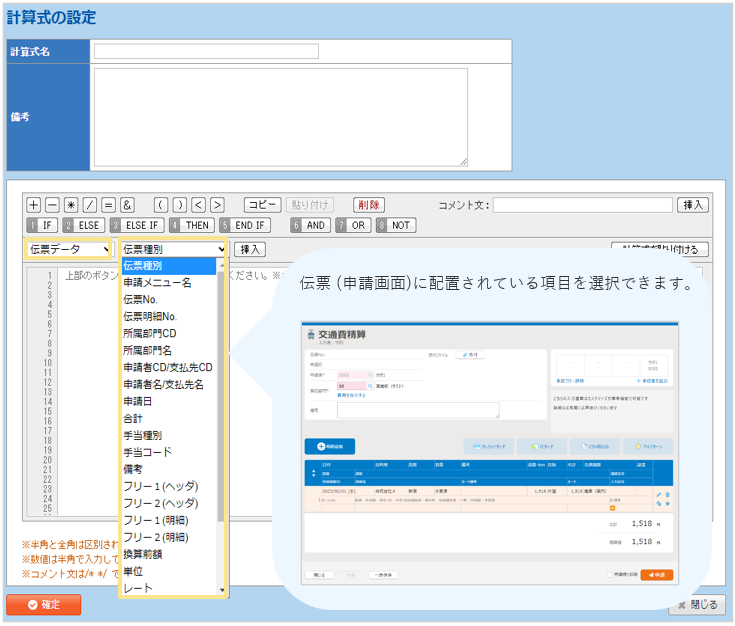The width and height of the screenshot is (735, 626).
Task: Click the minus operator button
Action: 53,205
